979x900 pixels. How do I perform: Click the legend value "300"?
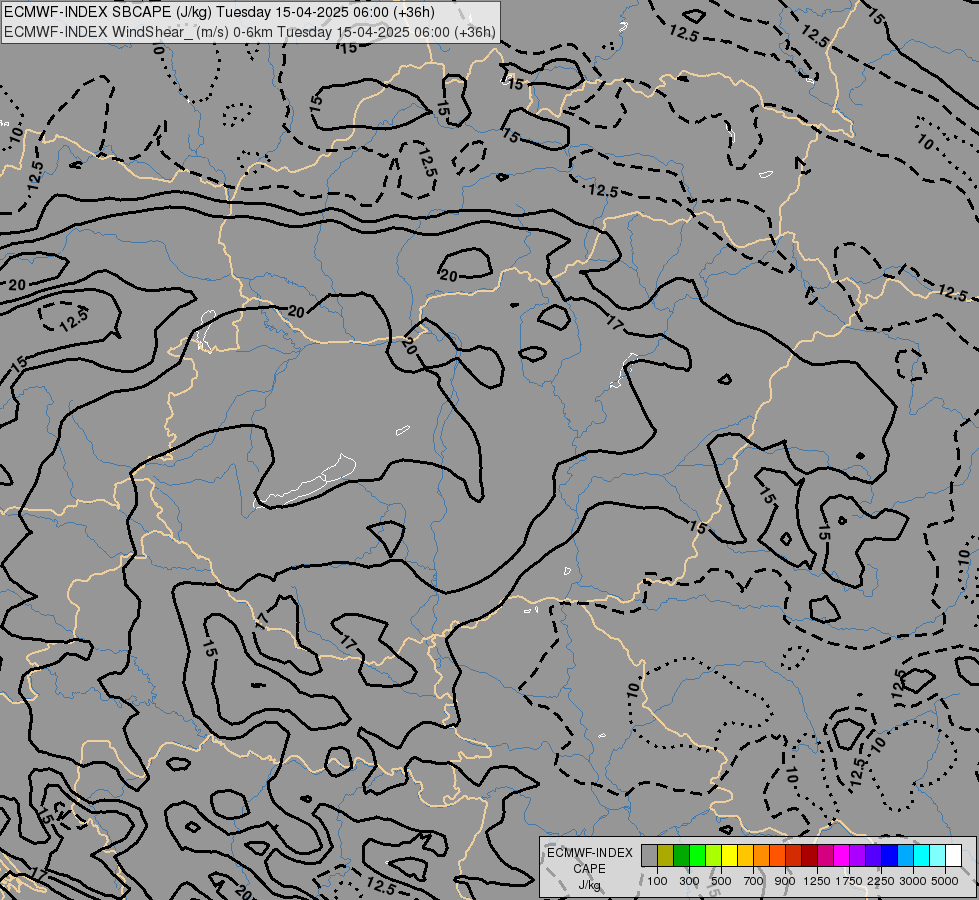coord(689,881)
